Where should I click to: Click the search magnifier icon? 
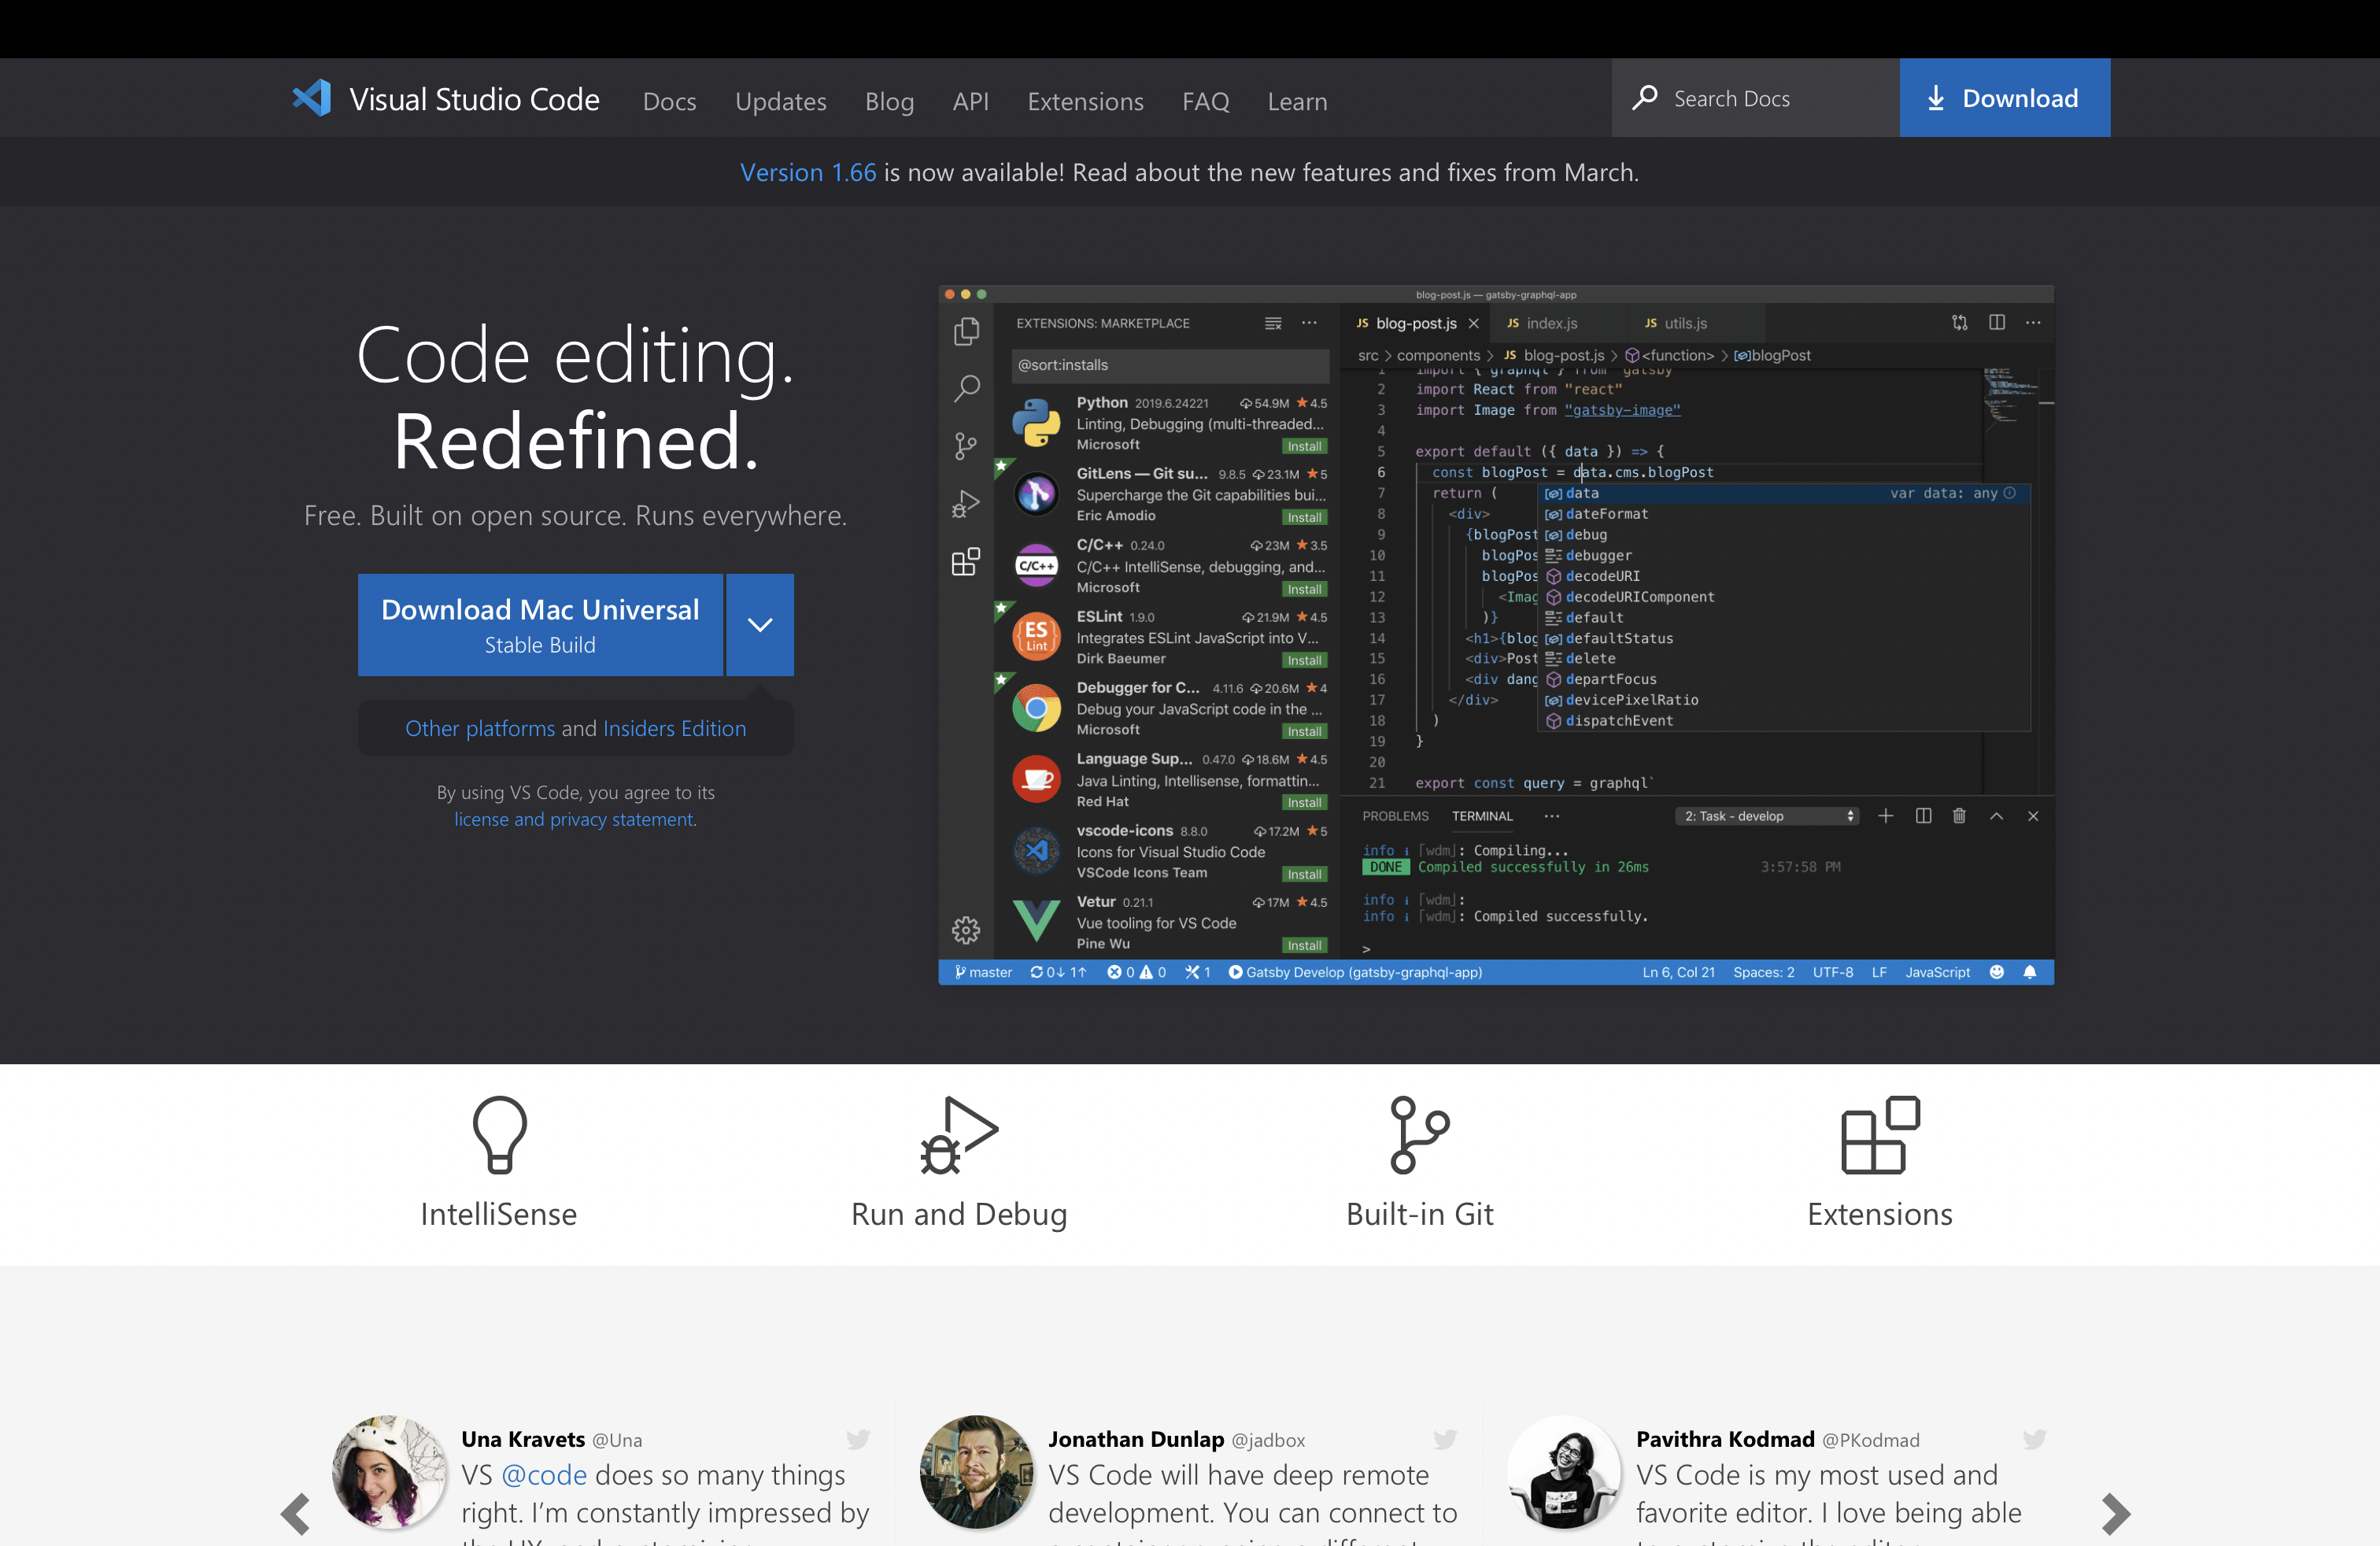click(1645, 98)
